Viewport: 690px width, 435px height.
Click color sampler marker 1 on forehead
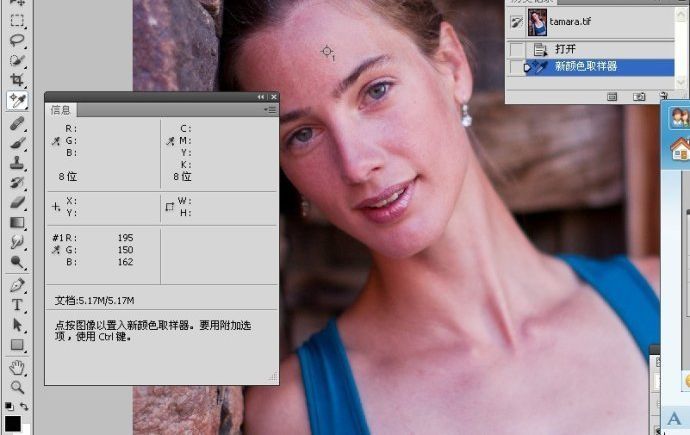pyautogui.click(x=327, y=51)
